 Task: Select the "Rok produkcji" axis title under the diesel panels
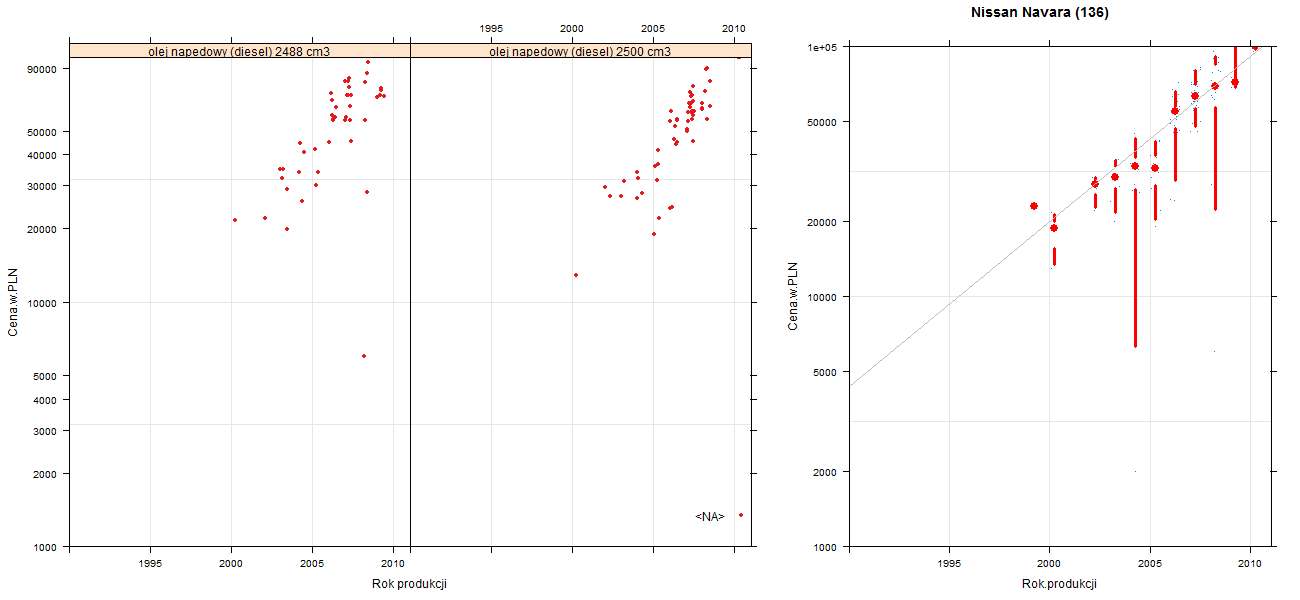click(x=409, y=584)
